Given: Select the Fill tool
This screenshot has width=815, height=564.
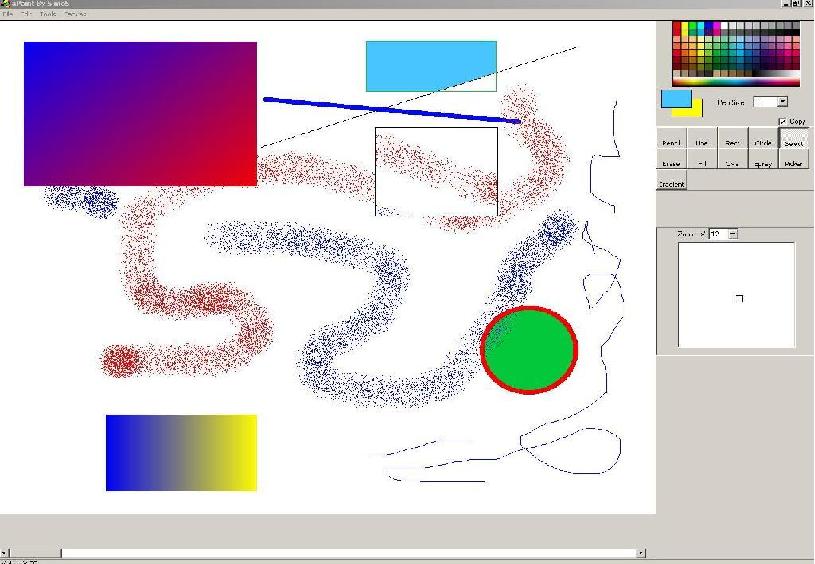Looking at the screenshot, I should (x=702, y=163).
